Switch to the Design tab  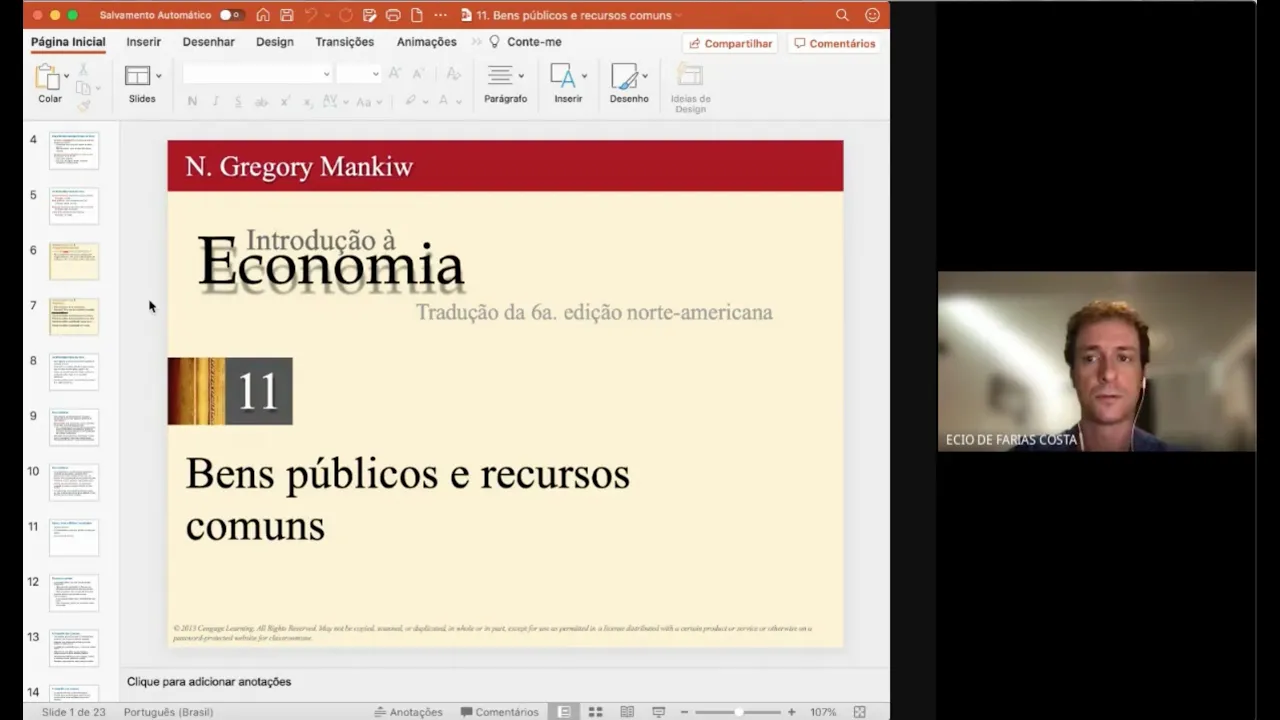(x=275, y=42)
